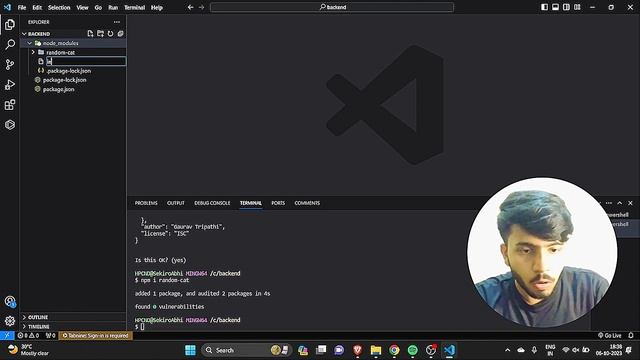Collapse the node_modules folder
Viewport: 640px width, 360px height.
point(29,43)
